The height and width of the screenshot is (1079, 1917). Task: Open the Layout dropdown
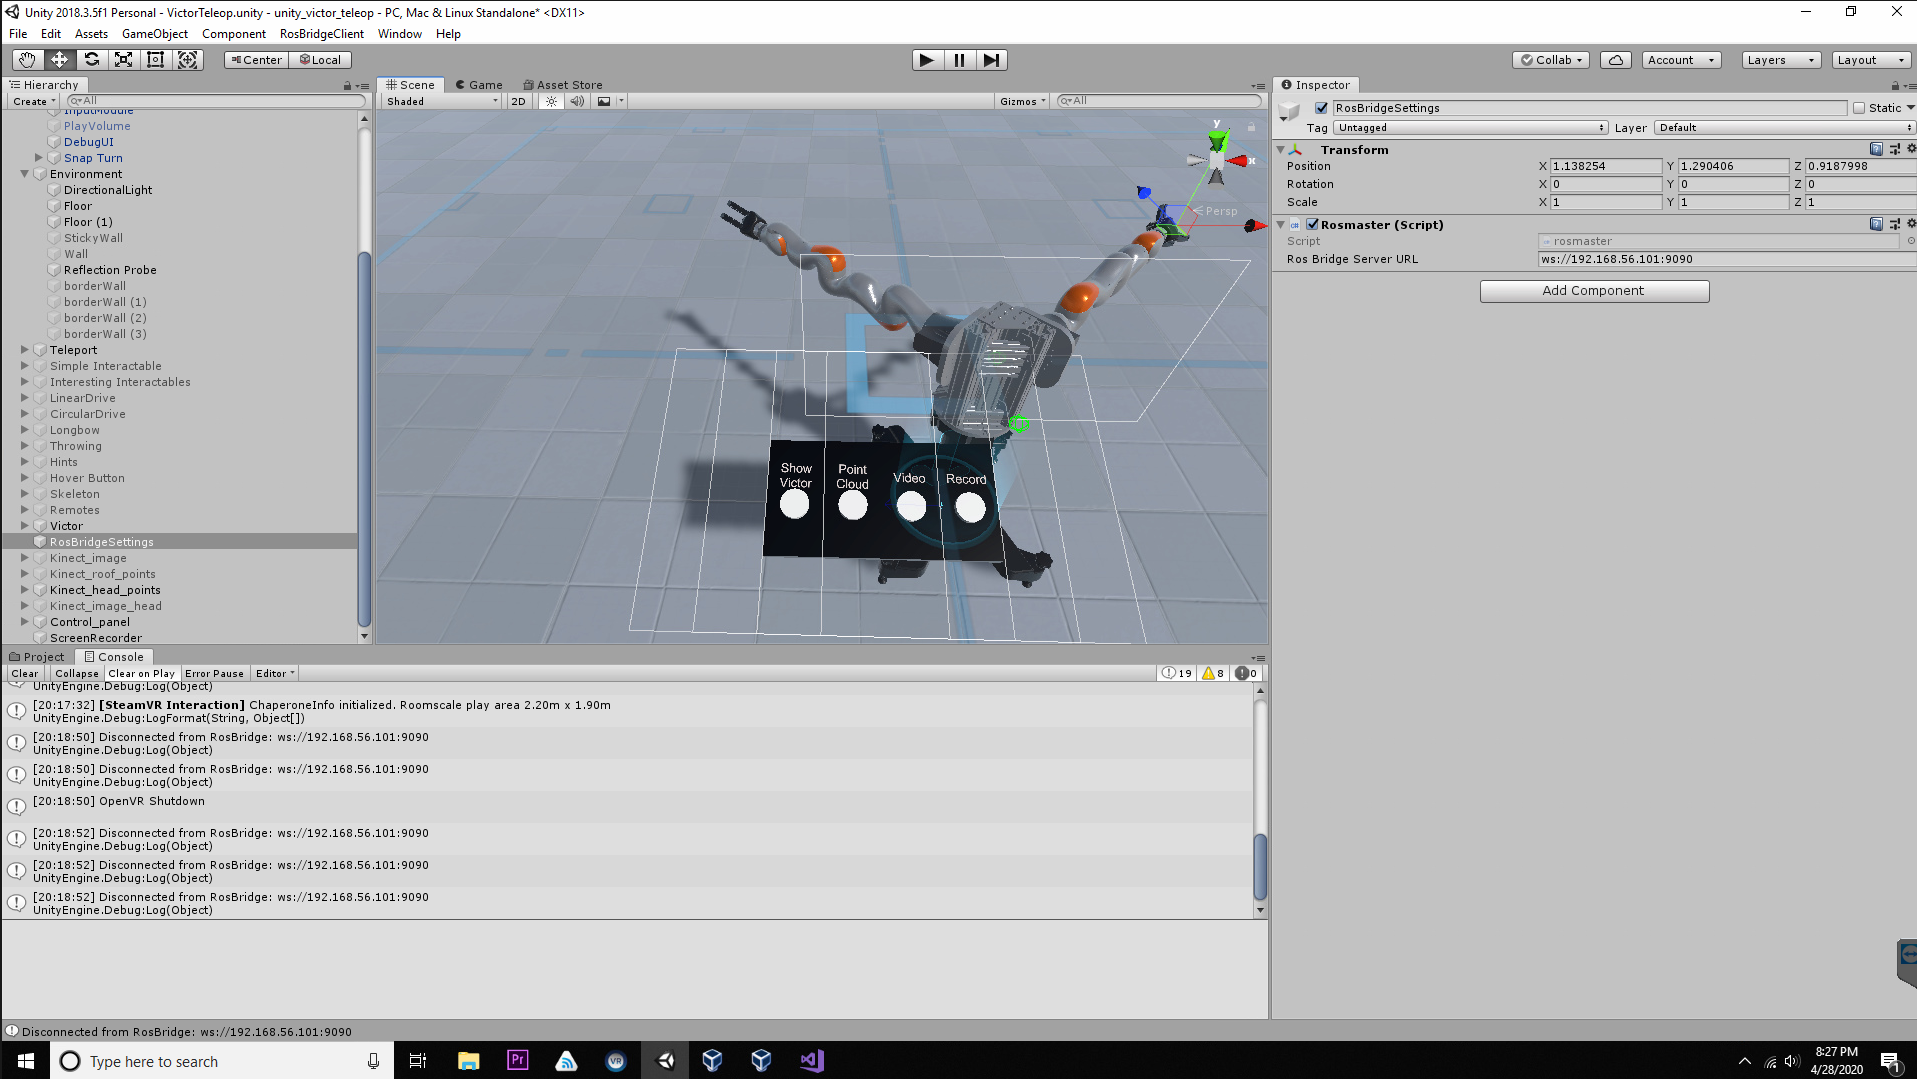pyautogui.click(x=1871, y=60)
